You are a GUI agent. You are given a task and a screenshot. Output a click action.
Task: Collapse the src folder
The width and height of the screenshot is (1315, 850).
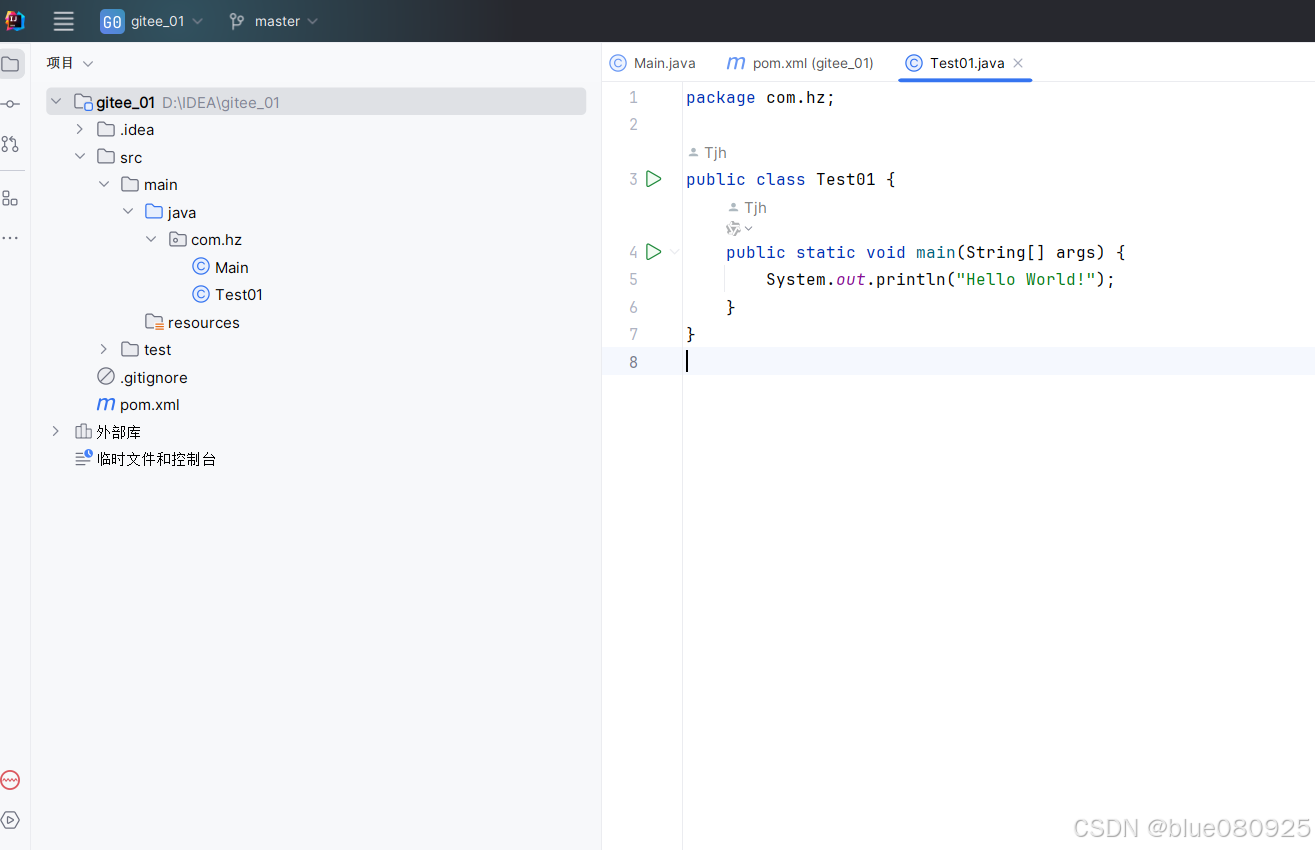coord(80,157)
